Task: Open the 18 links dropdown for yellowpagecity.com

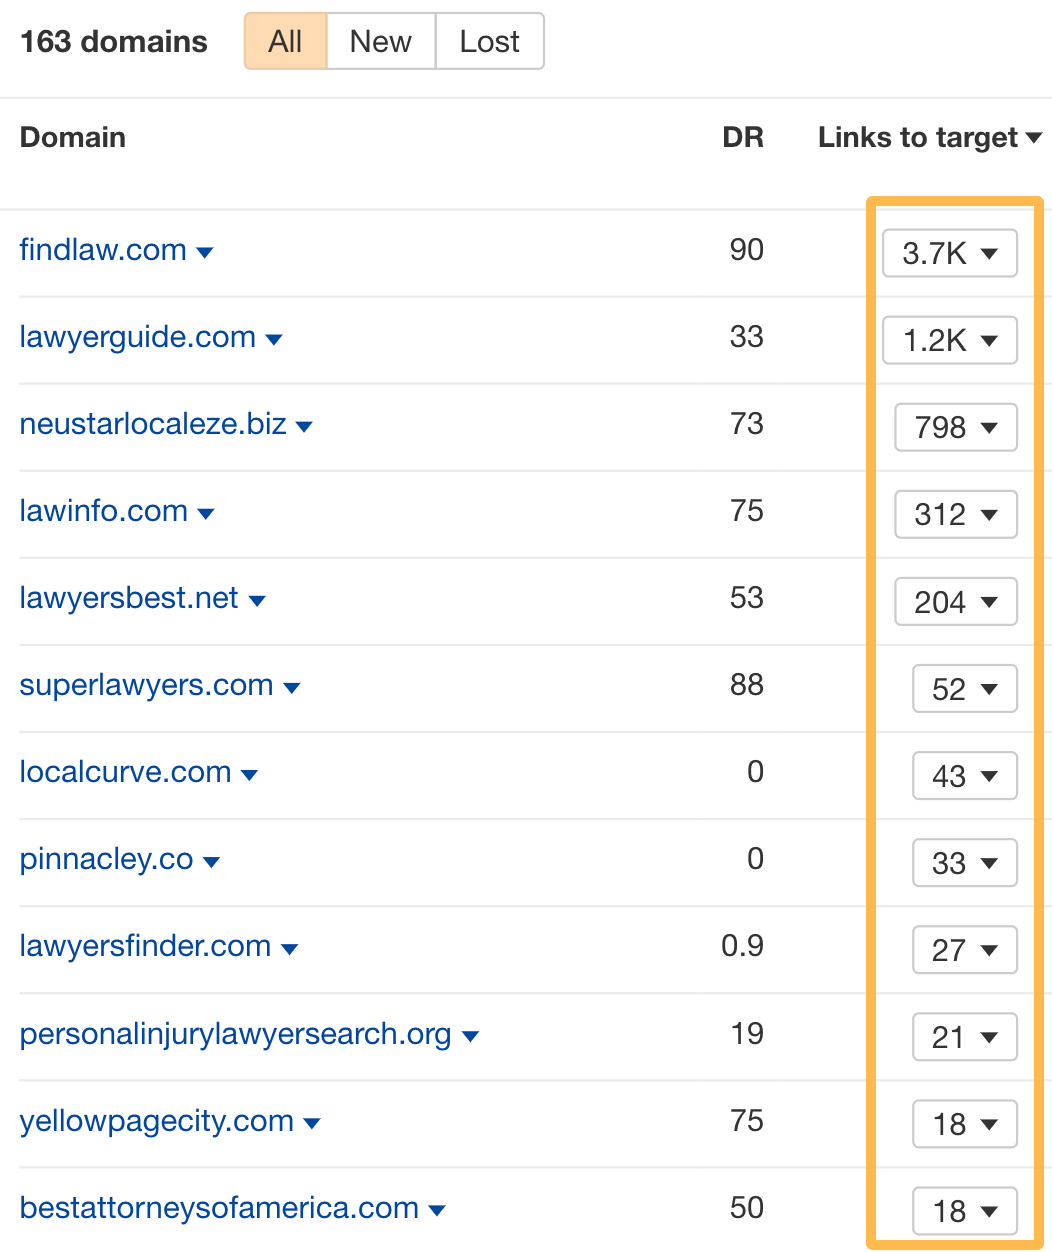Action: [965, 1124]
